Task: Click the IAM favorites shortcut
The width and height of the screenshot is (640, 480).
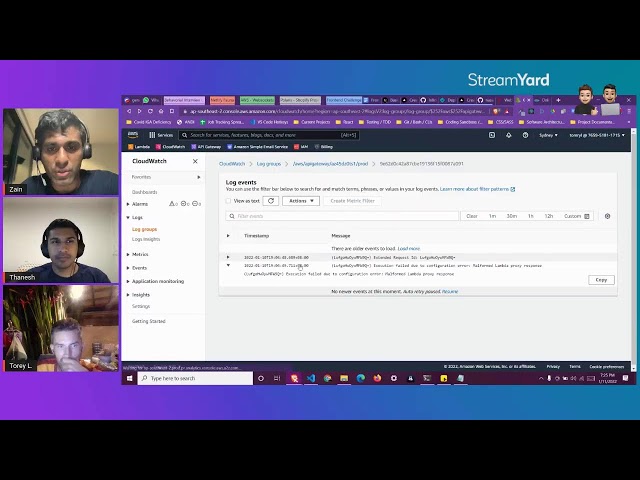Action: 301,147
